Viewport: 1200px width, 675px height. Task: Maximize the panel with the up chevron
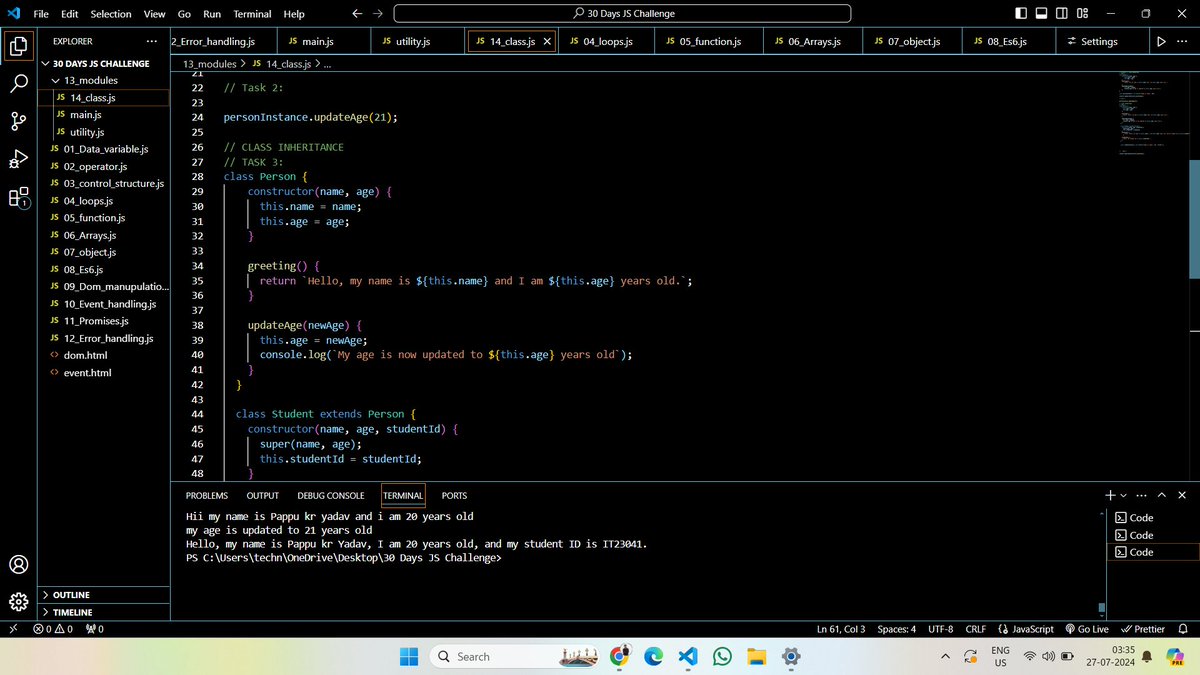[x=1162, y=495]
